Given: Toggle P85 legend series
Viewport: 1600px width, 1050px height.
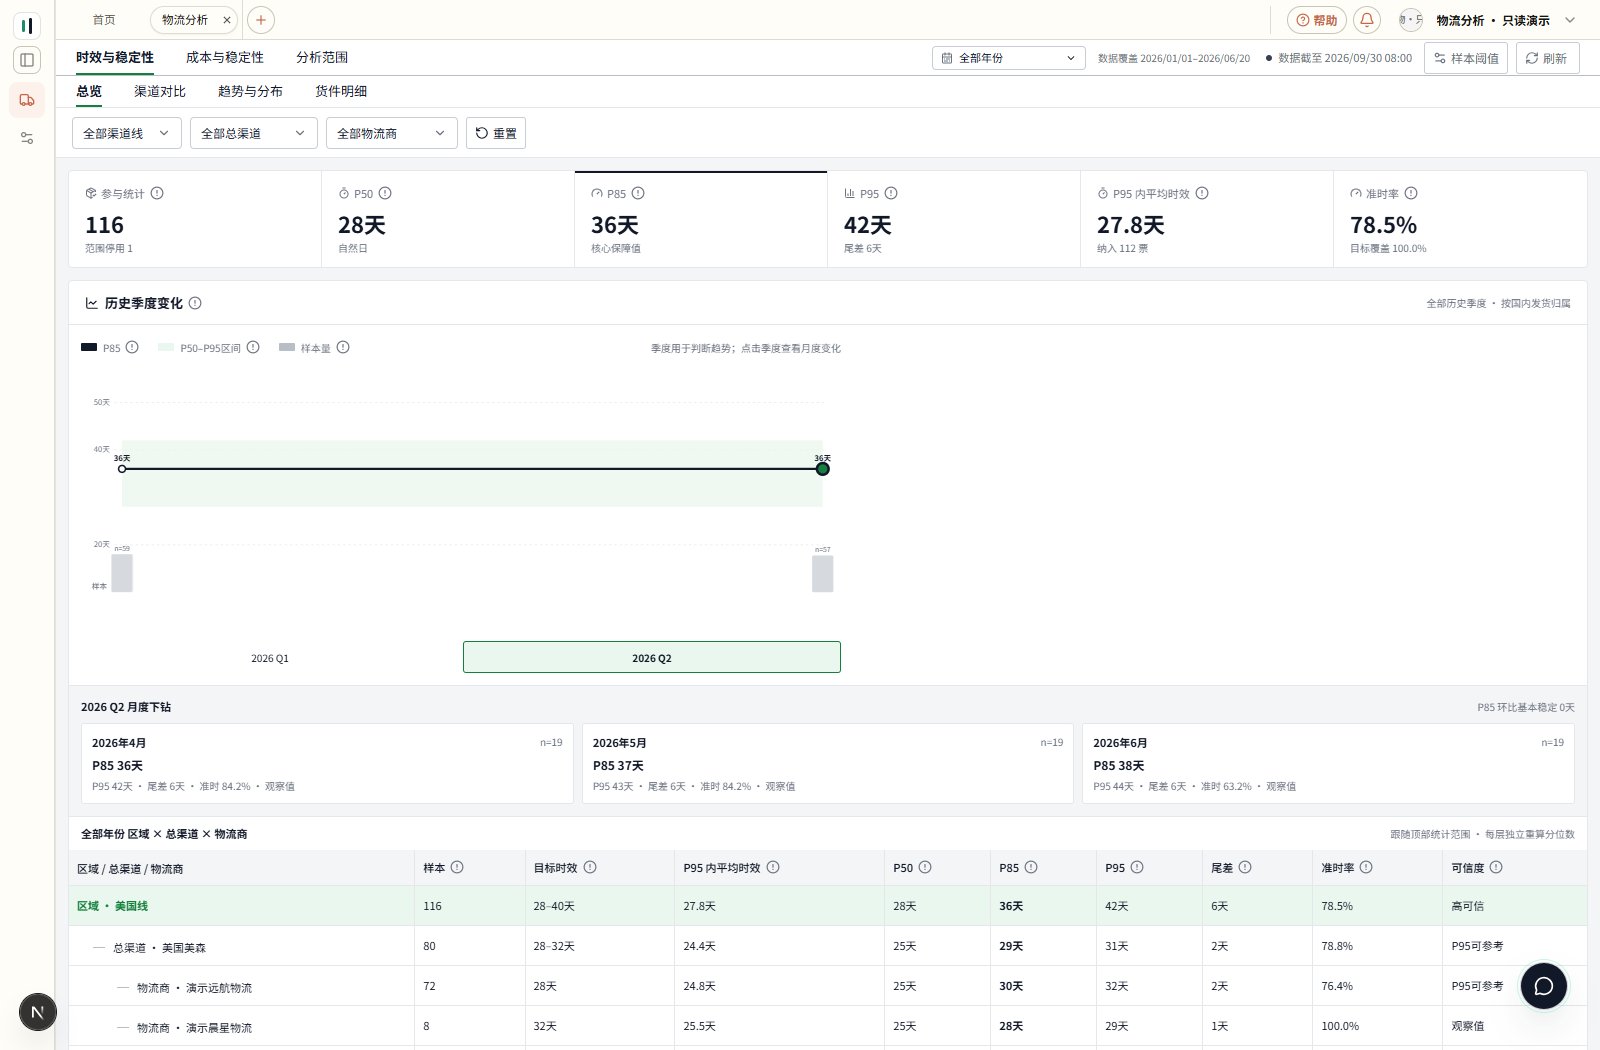Looking at the screenshot, I should point(101,348).
